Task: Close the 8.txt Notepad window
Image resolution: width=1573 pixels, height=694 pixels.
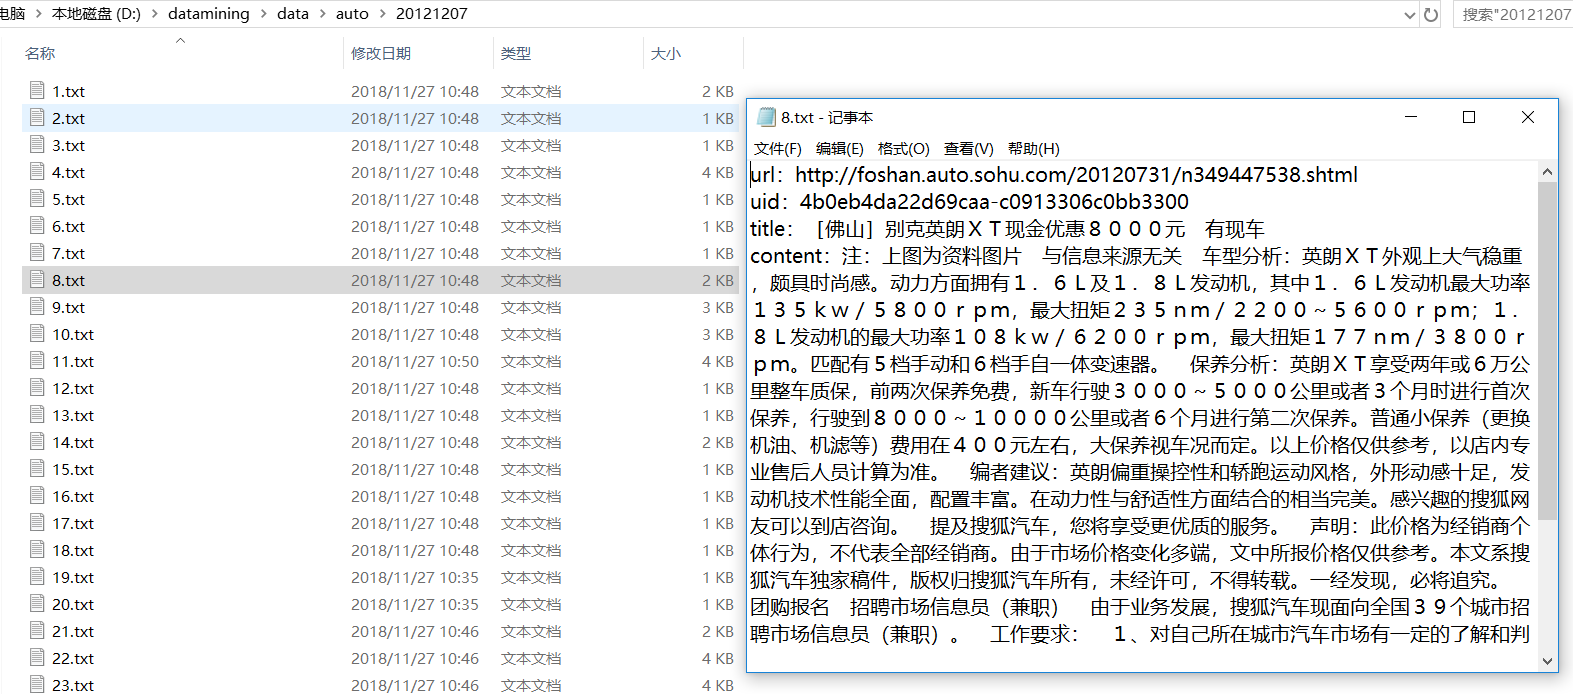Action: pos(1528,117)
